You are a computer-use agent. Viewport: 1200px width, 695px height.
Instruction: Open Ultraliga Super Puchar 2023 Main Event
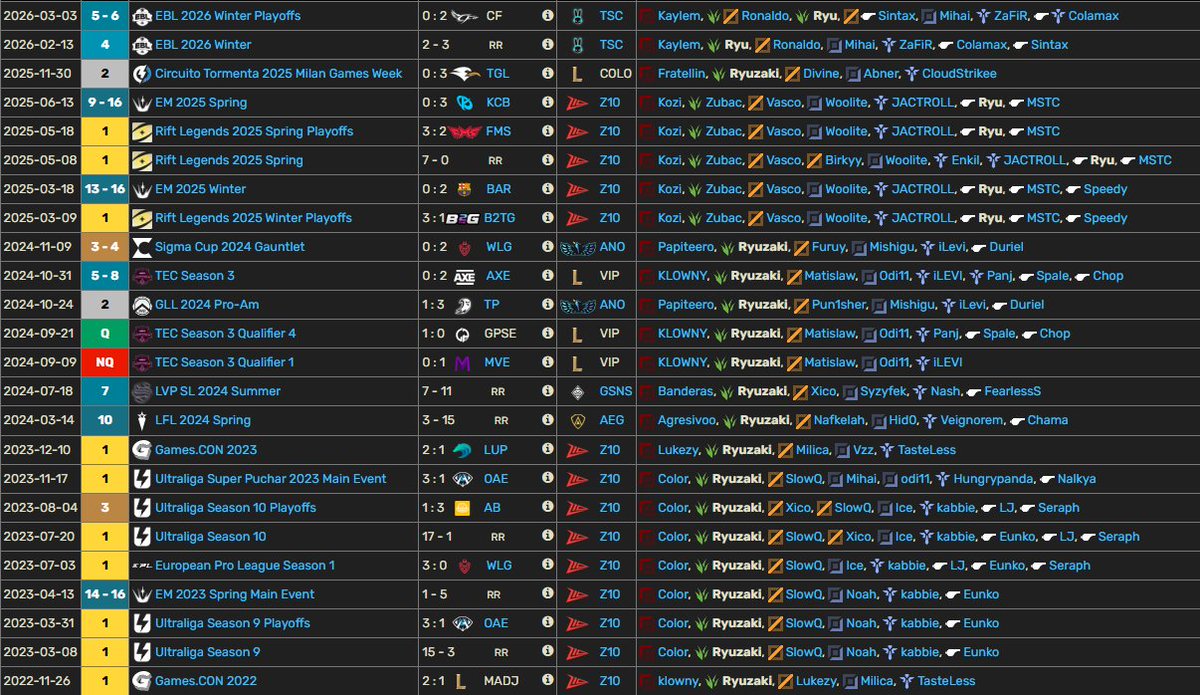coord(271,479)
